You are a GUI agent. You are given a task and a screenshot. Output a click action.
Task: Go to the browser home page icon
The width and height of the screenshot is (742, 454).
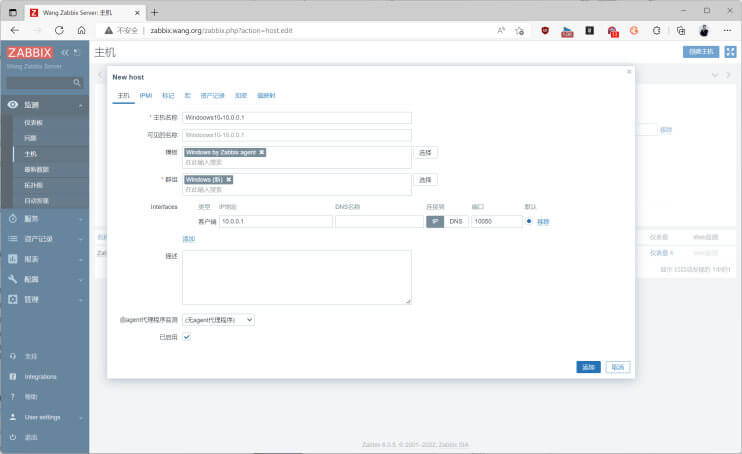(x=81, y=30)
